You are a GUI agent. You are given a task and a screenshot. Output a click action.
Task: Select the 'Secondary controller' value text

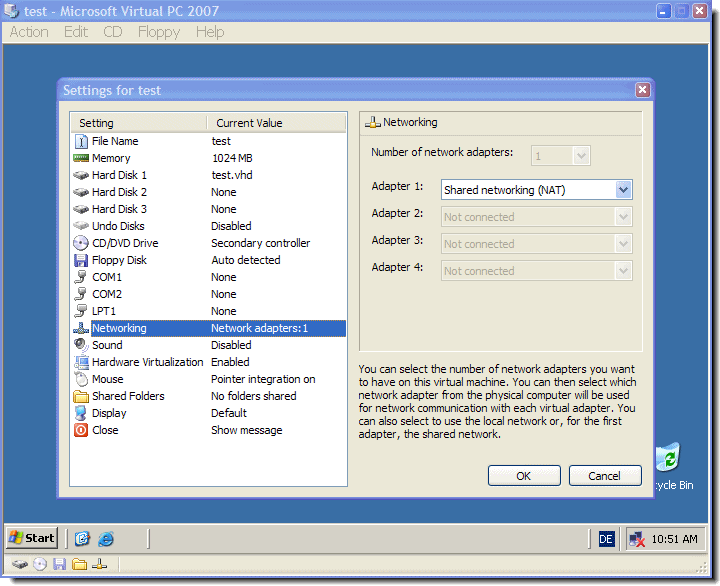click(260, 243)
